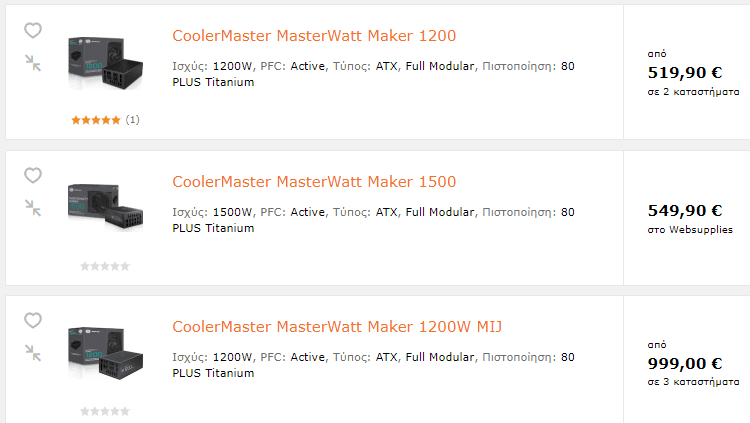View MasterWatt Maker 1500 product thumbnail
Image resolution: width=750 pixels, height=423 pixels.
click(x=105, y=207)
